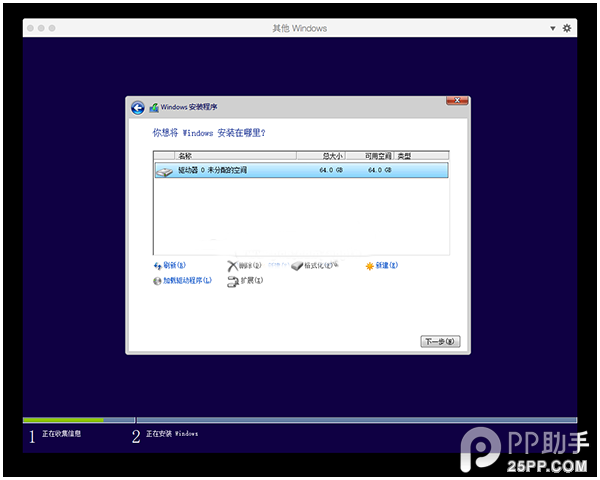Click 删除 (Delete) option

click(x=250, y=265)
